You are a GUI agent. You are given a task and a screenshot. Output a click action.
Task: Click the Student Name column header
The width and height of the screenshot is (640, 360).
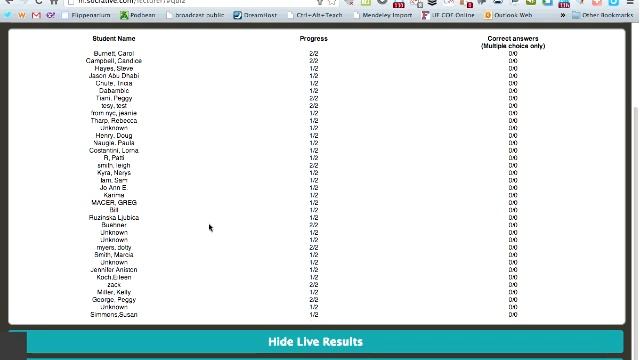coord(114,38)
